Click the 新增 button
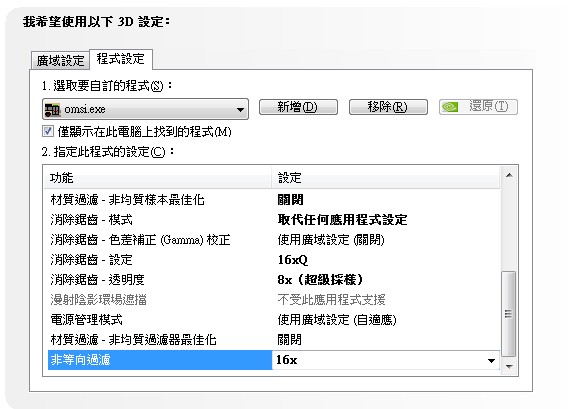 click(x=298, y=107)
